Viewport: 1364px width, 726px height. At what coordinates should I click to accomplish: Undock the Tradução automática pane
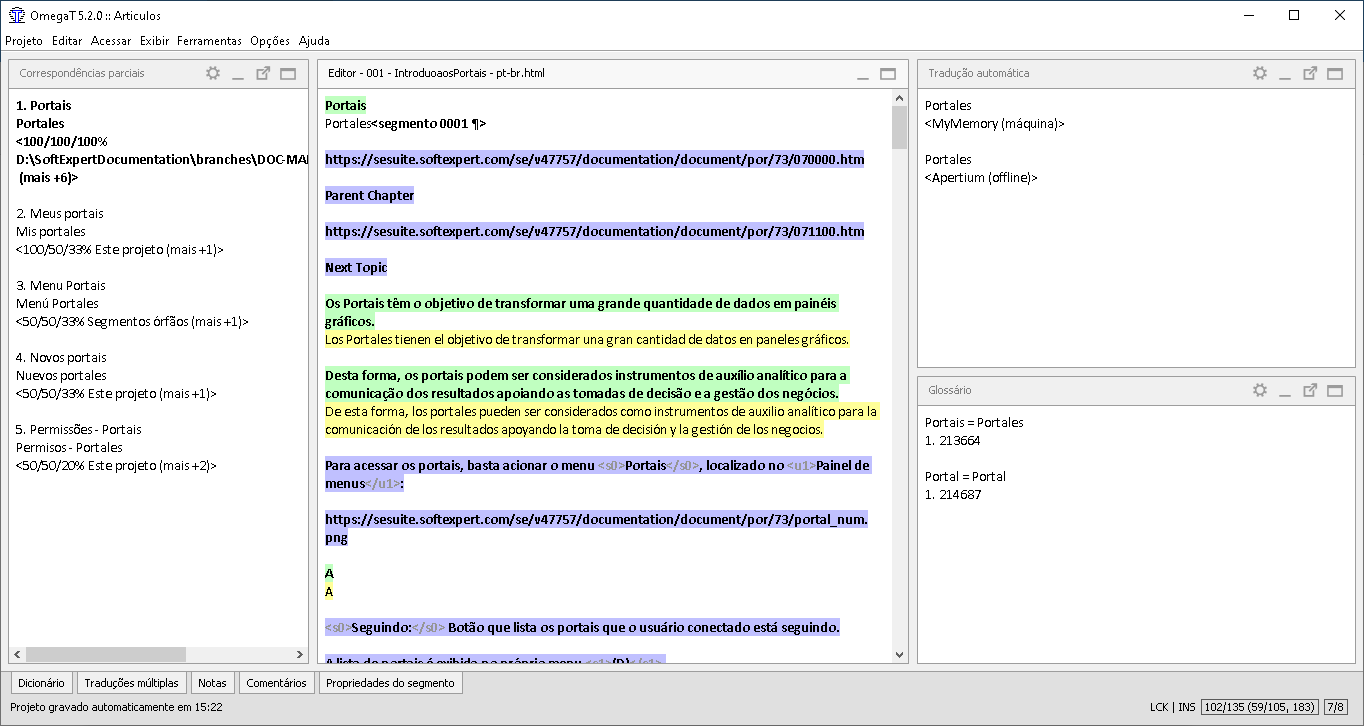click(x=1310, y=73)
